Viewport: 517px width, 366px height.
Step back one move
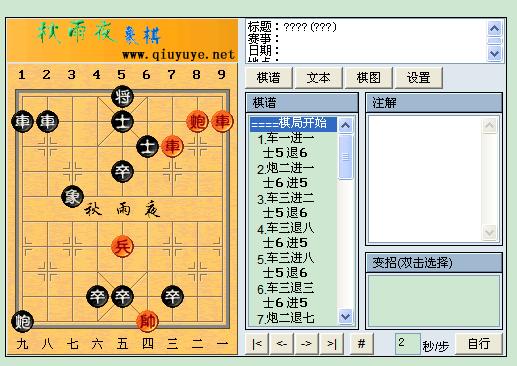282,343
